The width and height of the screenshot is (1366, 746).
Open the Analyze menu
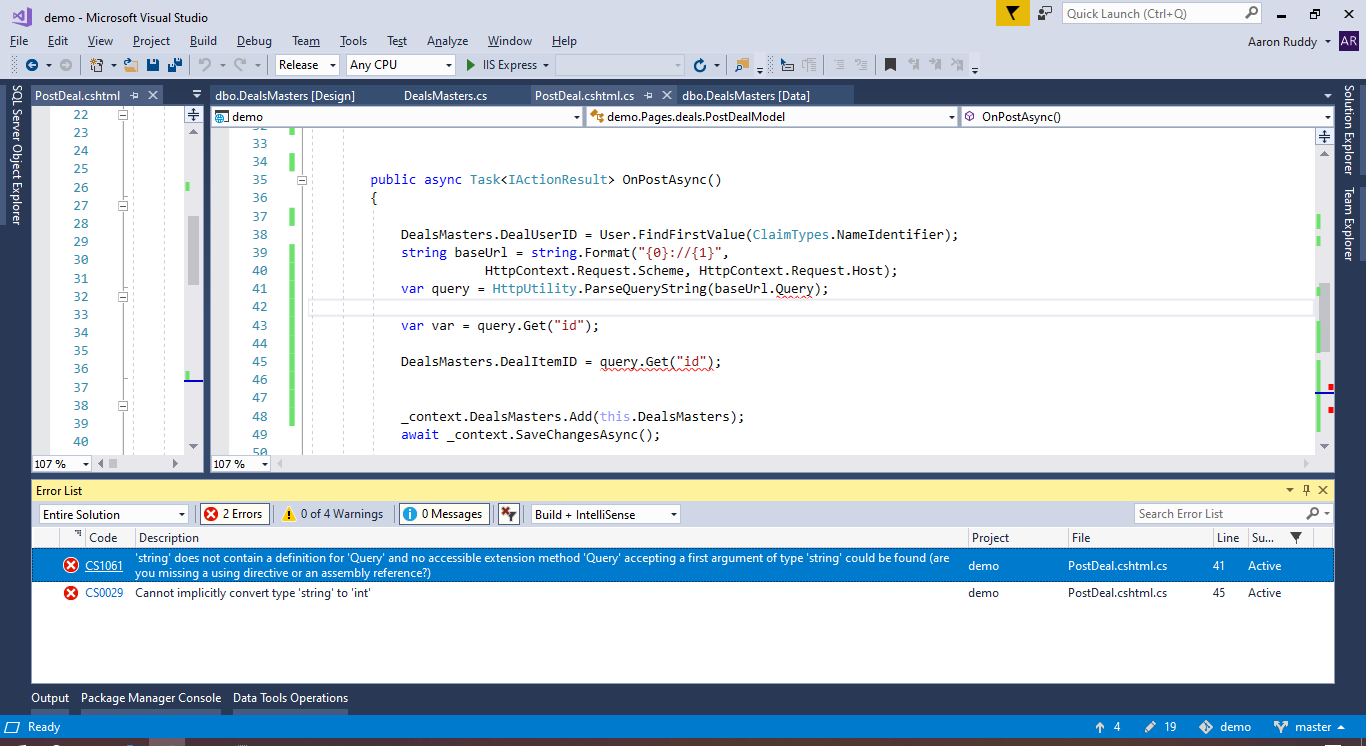coord(447,41)
